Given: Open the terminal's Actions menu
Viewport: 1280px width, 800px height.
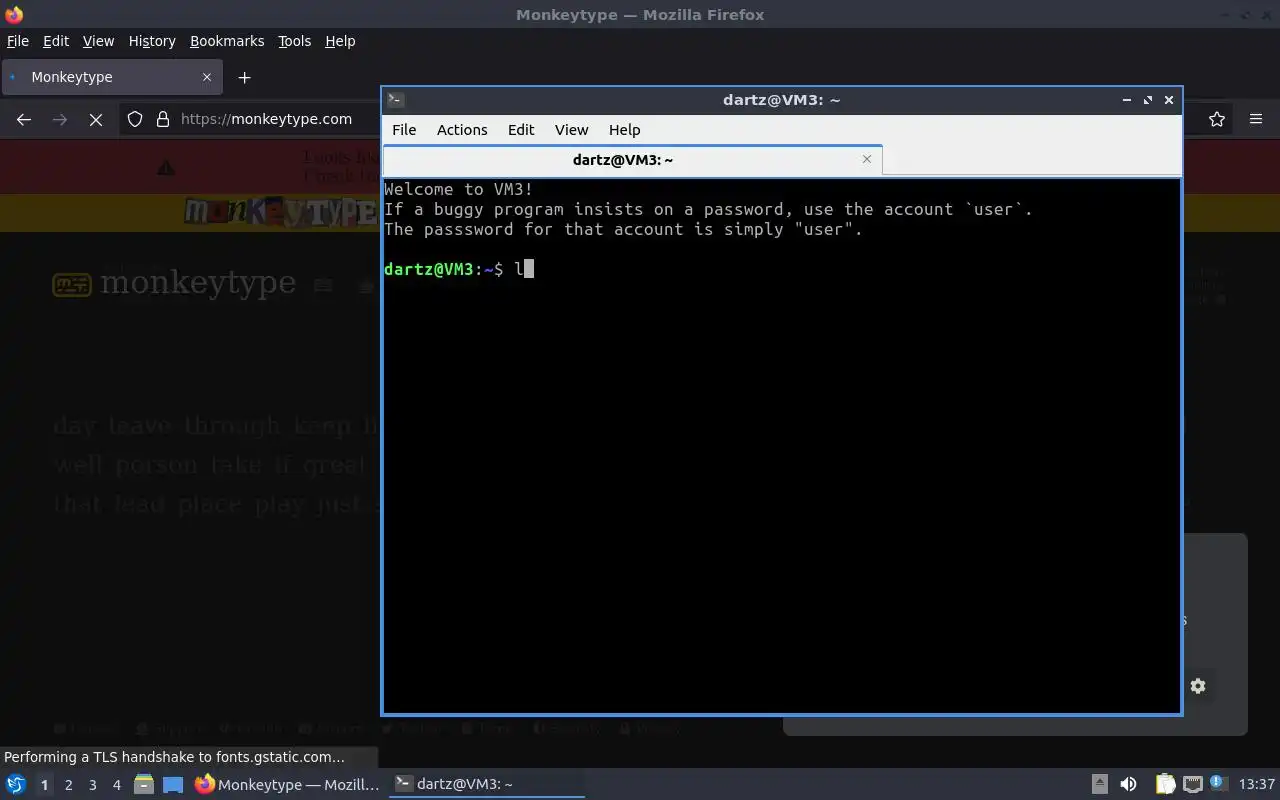Looking at the screenshot, I should [462, 130].
